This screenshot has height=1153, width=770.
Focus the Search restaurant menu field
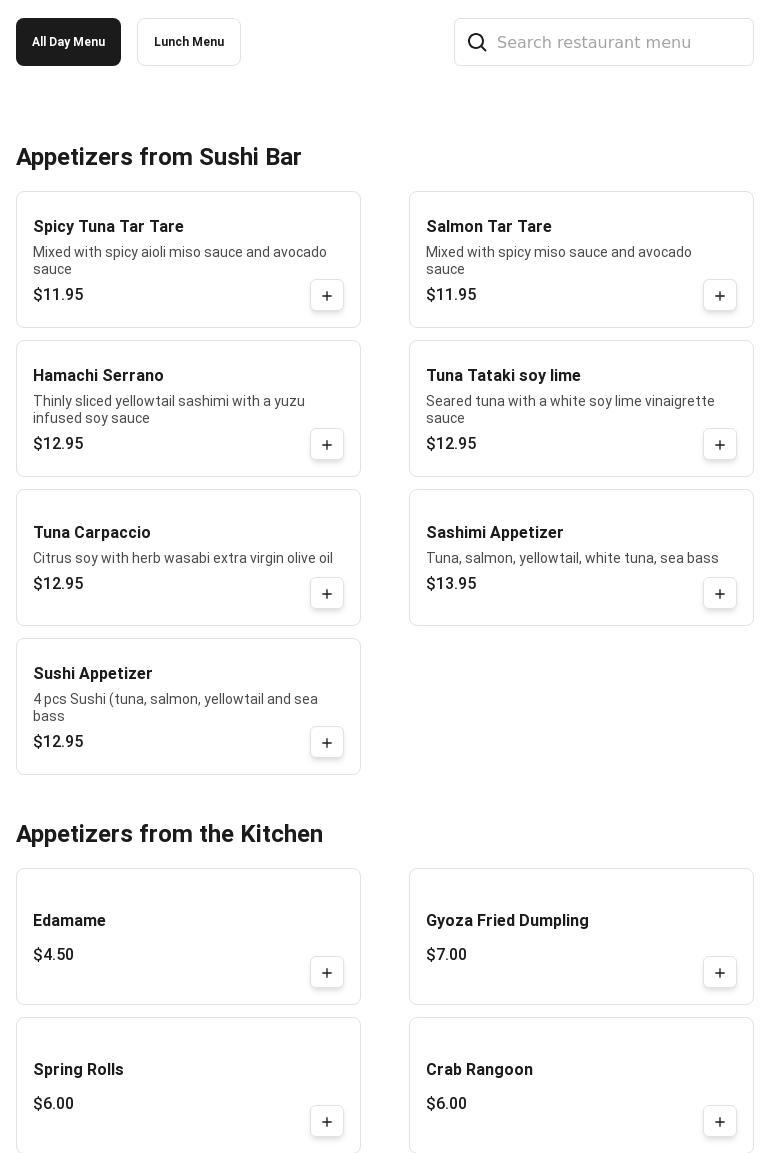[620, 42]
